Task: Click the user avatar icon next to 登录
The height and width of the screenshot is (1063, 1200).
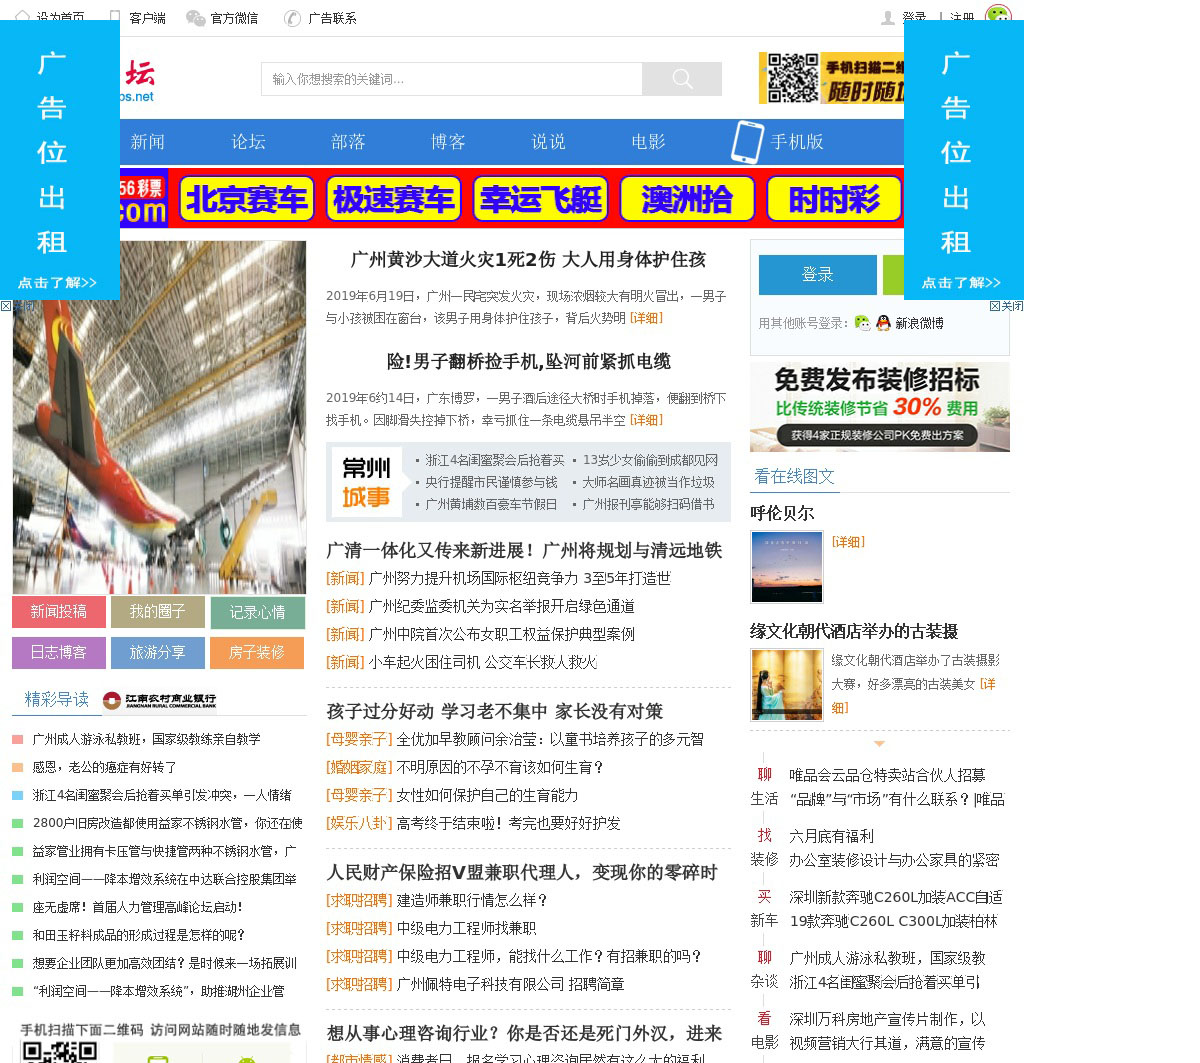Action: (887, 18)
